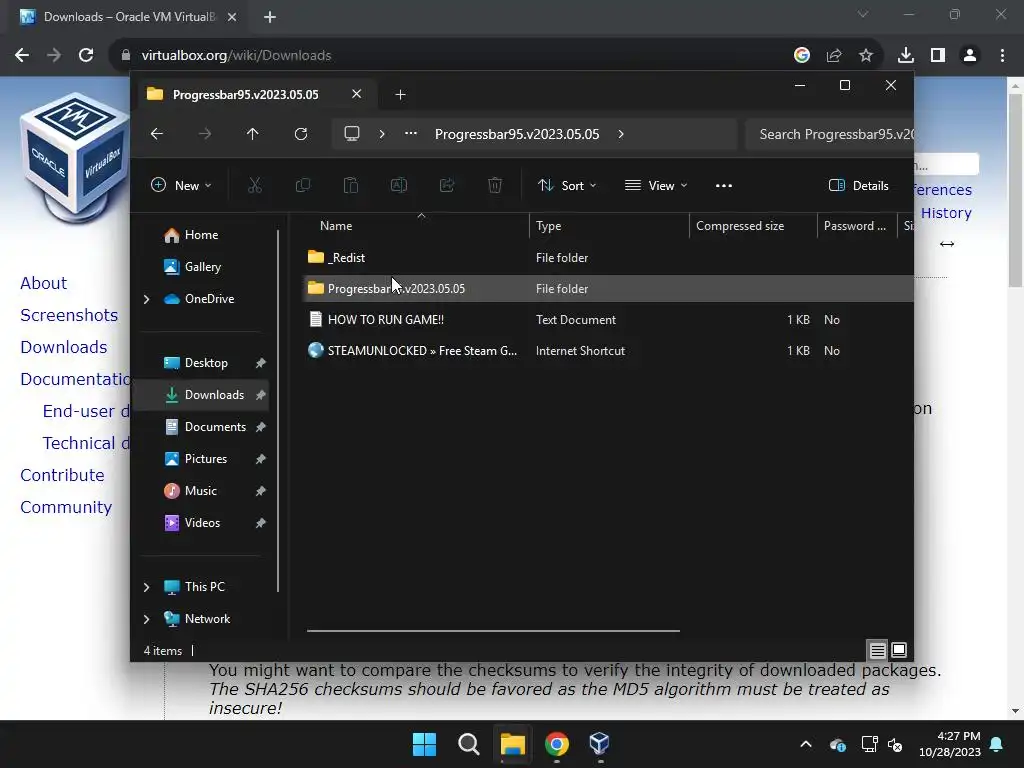
Task: Click the Screenshots link on VirtualBox page
Action: pyautogui.click(x=69, y=315)
